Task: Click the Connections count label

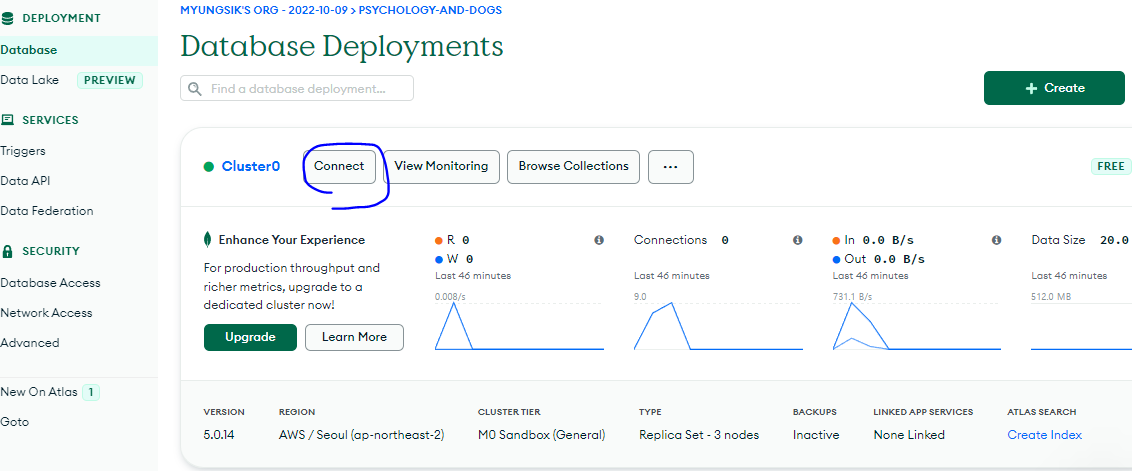Action: coord(681,240)
